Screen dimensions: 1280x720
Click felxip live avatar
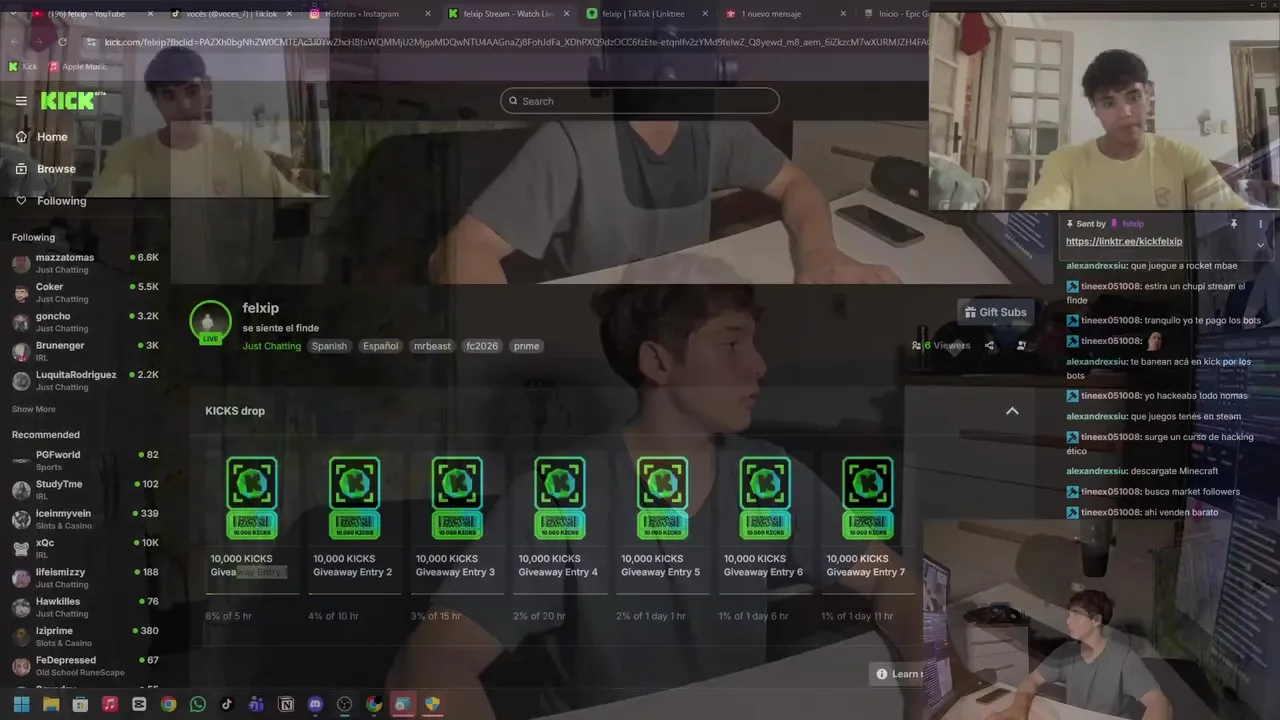(x=210, y=322)
